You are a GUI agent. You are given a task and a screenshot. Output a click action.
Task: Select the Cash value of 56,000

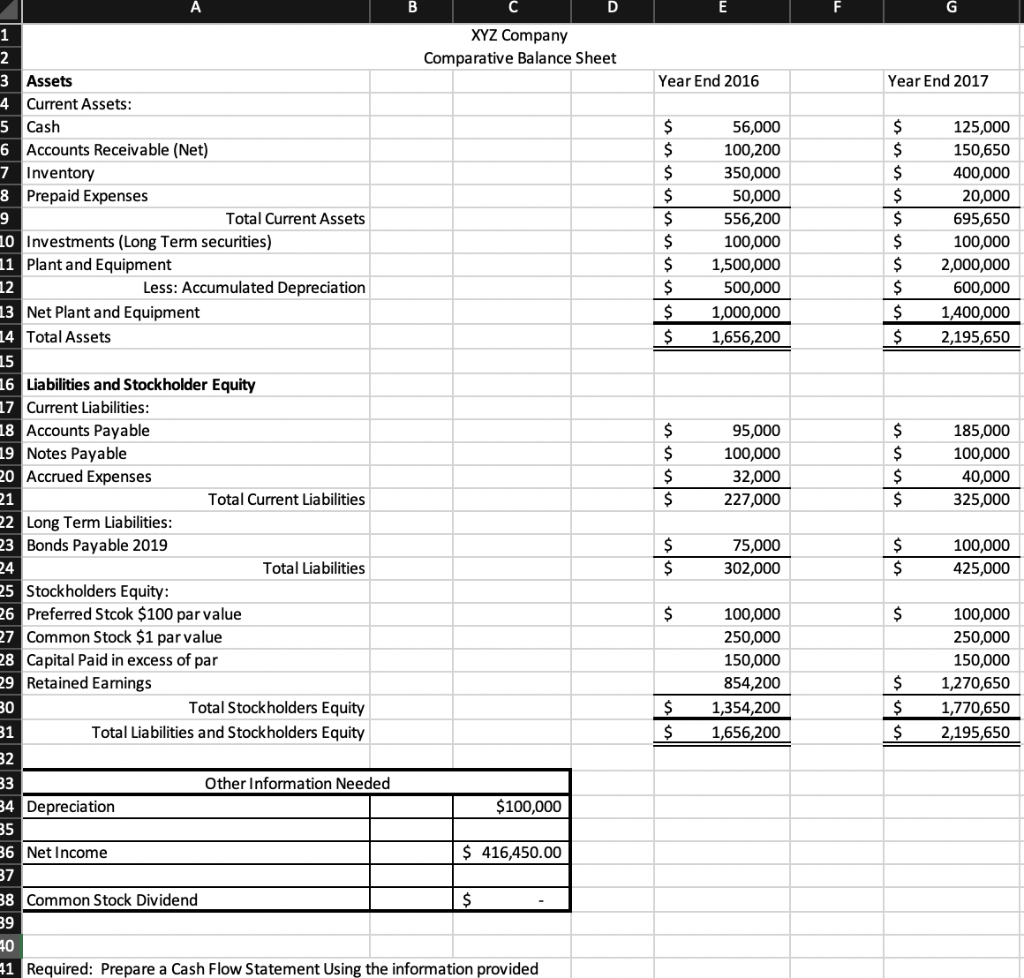tap(722, 127)
